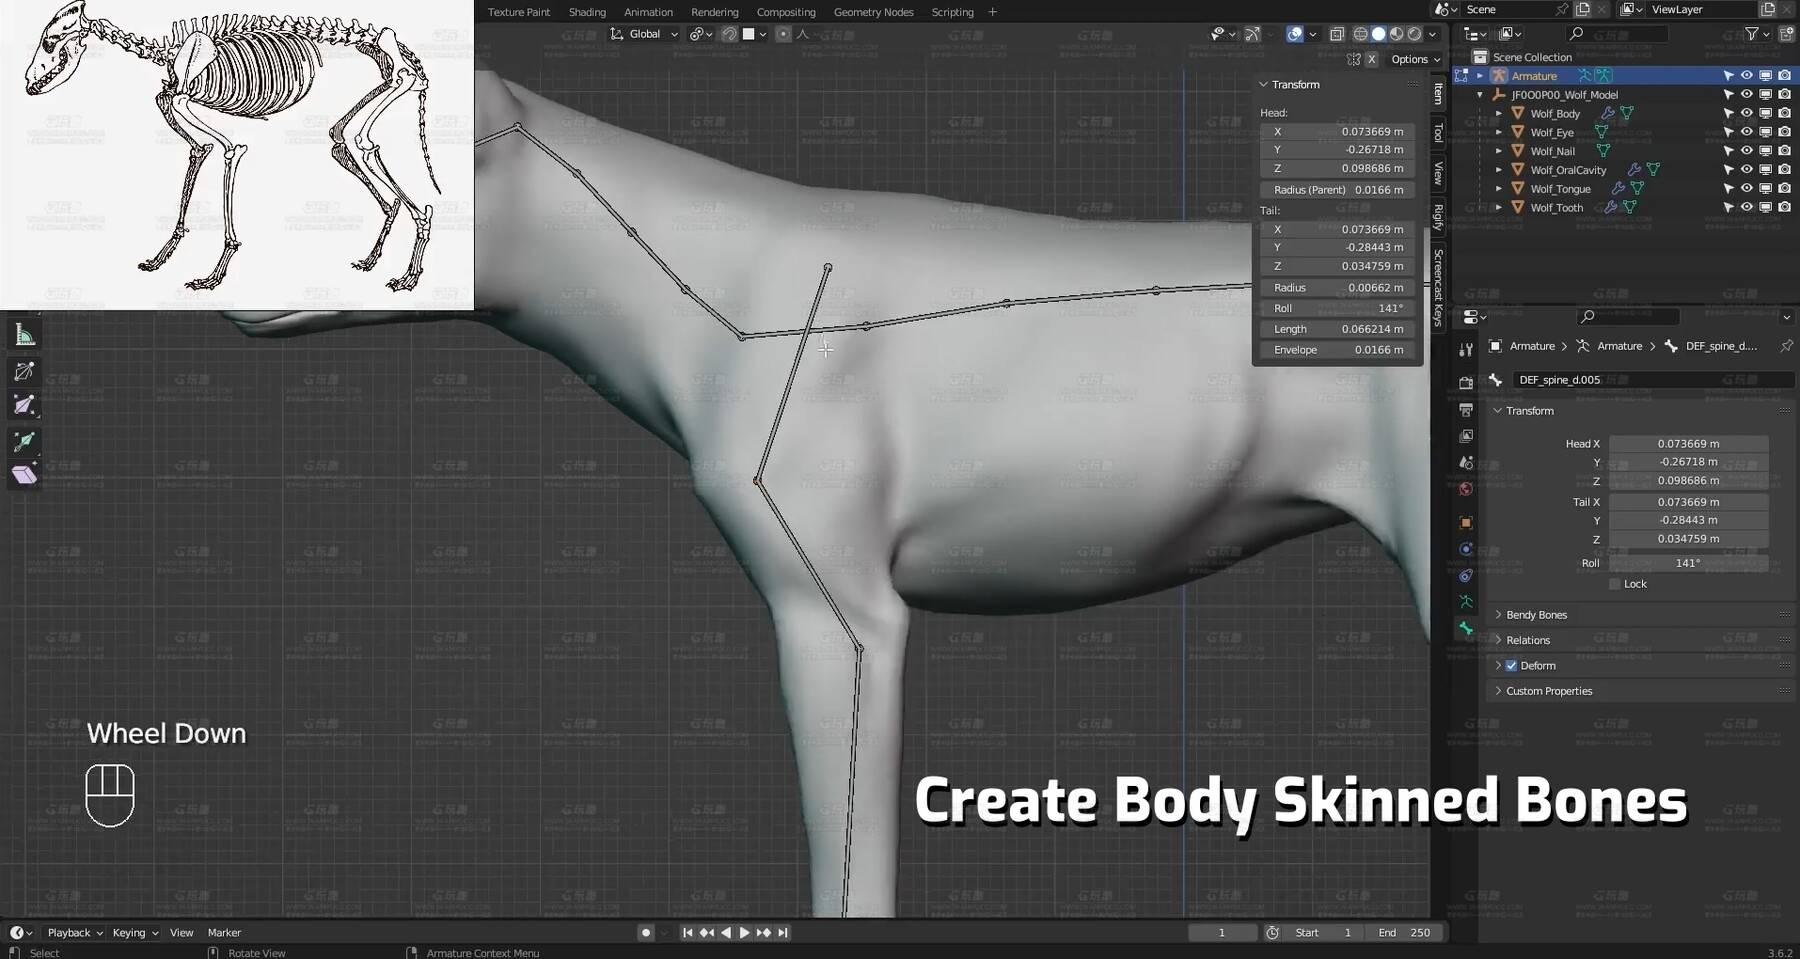Open the Bone properties tab icon

pyautogui.click(x=1466, y=628)
